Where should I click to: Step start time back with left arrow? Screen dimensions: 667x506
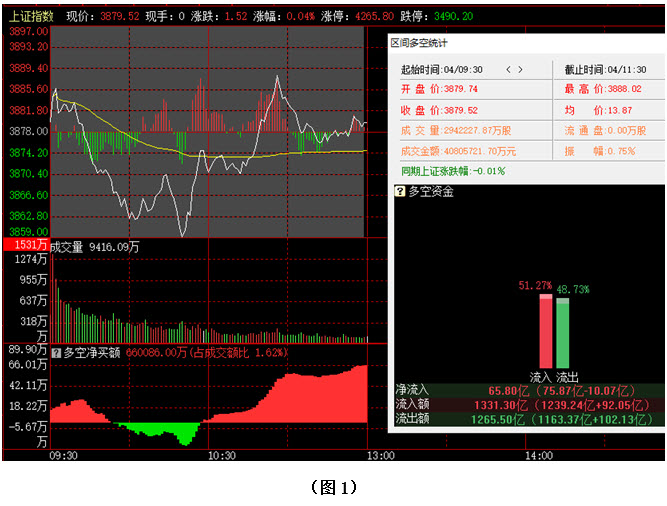pos(508,69)
